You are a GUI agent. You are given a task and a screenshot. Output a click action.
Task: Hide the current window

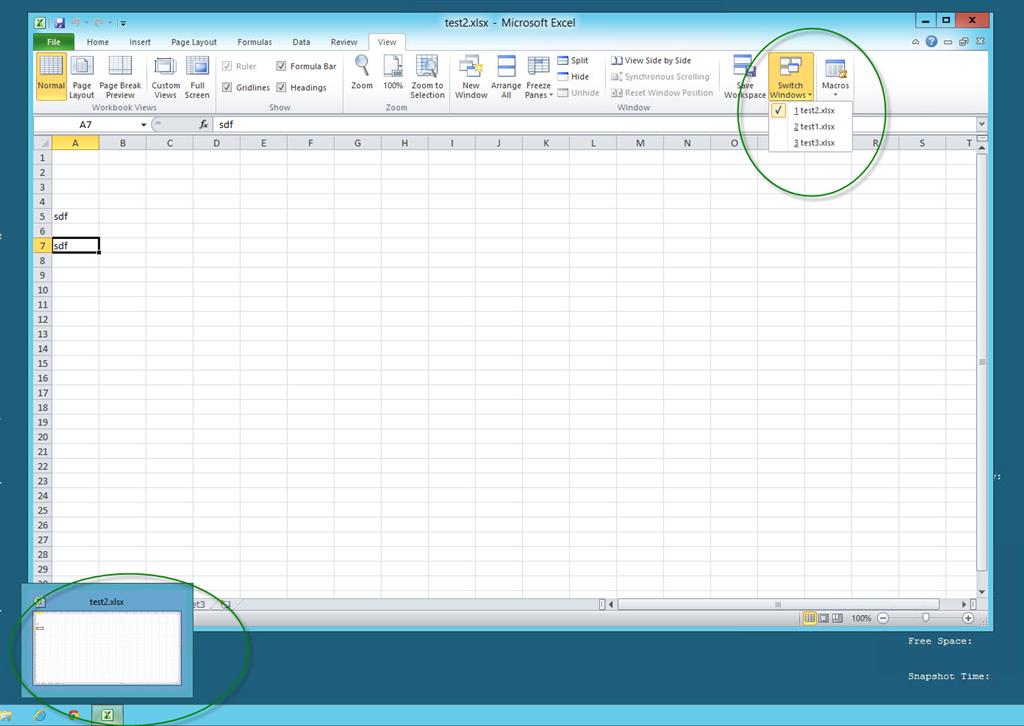click(573, 76)
